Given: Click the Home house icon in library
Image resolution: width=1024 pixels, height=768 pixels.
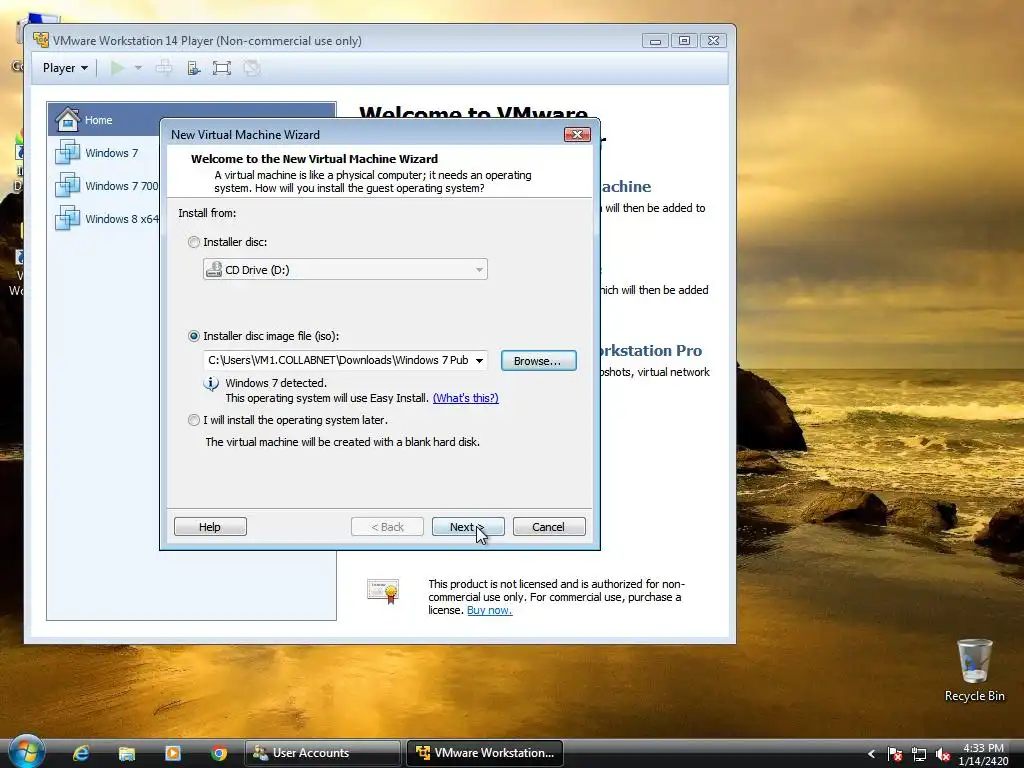Looking at the screenshot, I should (x=68, y=120).
